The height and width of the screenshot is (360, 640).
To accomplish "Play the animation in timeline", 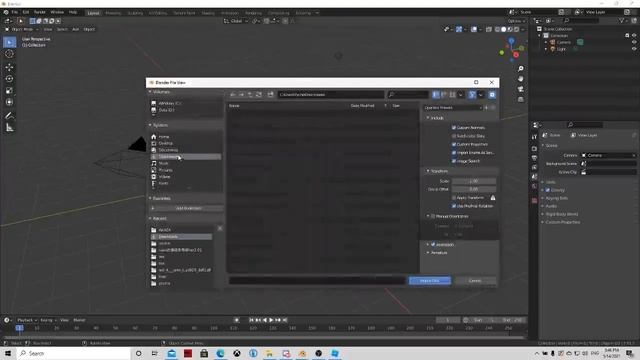I will click(x=271, y=320).
